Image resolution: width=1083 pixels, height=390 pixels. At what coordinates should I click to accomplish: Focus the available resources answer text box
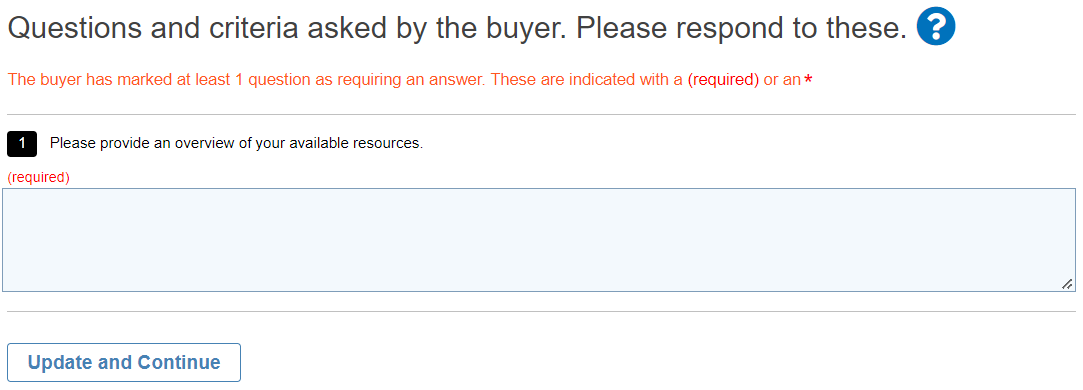(x=539, y=240)
